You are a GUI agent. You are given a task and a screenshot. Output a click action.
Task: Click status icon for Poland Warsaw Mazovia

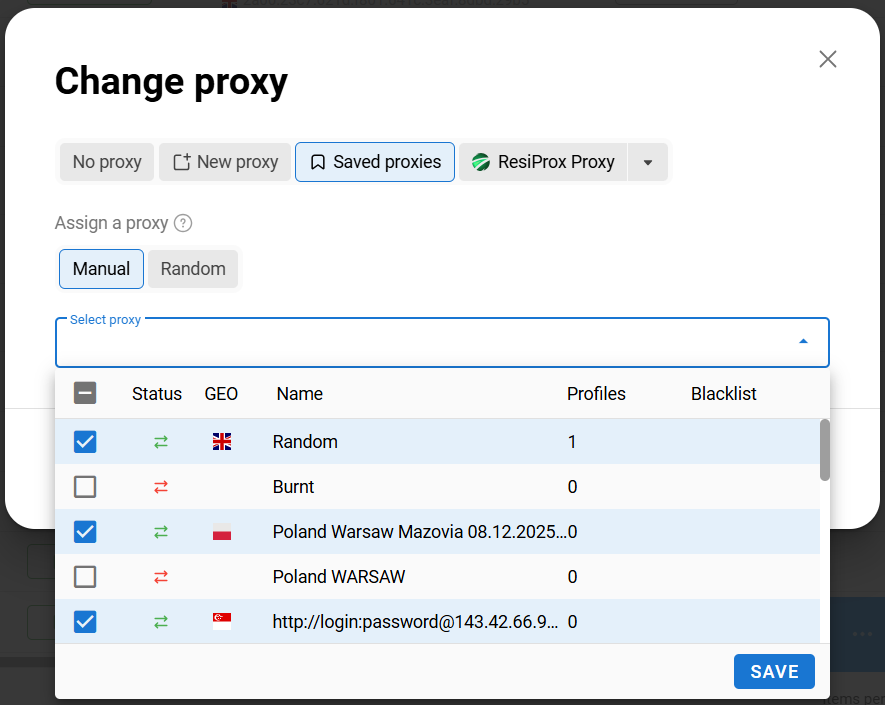pyautogui.click(x=161, y=532)
